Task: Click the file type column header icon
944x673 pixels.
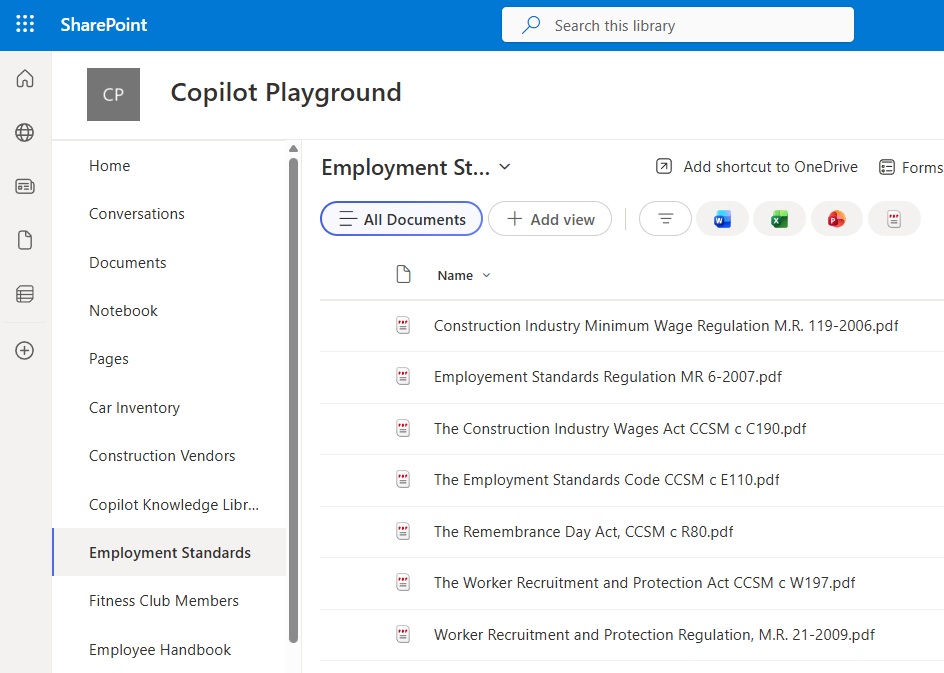Action: 403,275
